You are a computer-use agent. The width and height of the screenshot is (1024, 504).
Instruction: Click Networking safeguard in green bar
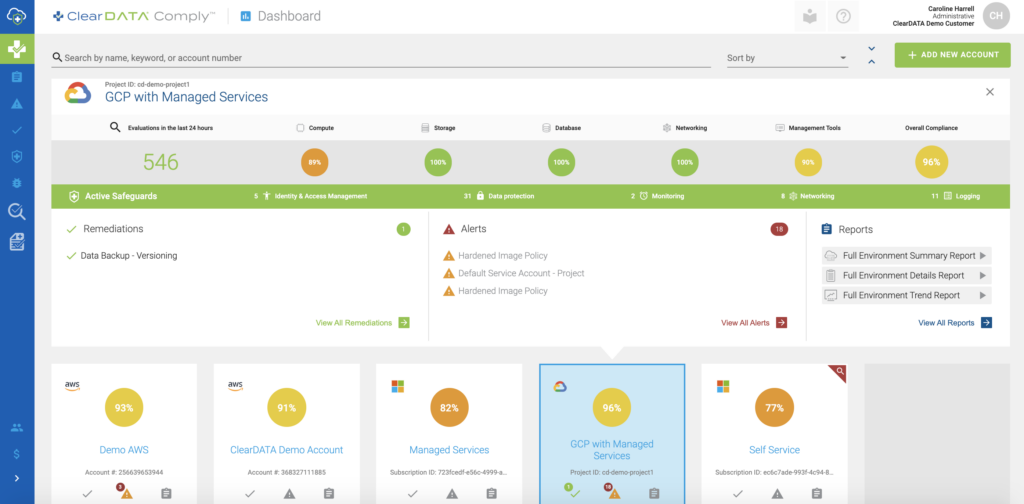pos(808,196)
